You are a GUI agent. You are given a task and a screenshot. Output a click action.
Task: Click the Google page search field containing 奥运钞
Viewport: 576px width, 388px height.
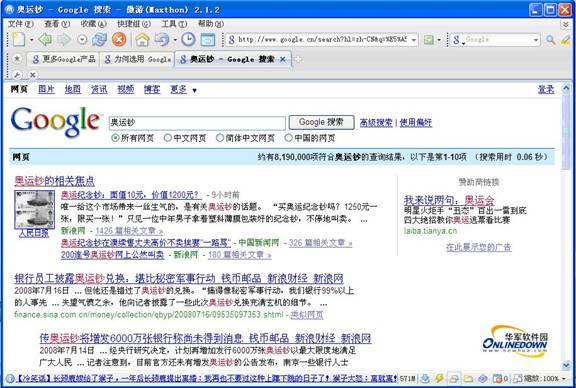[197, 123]
